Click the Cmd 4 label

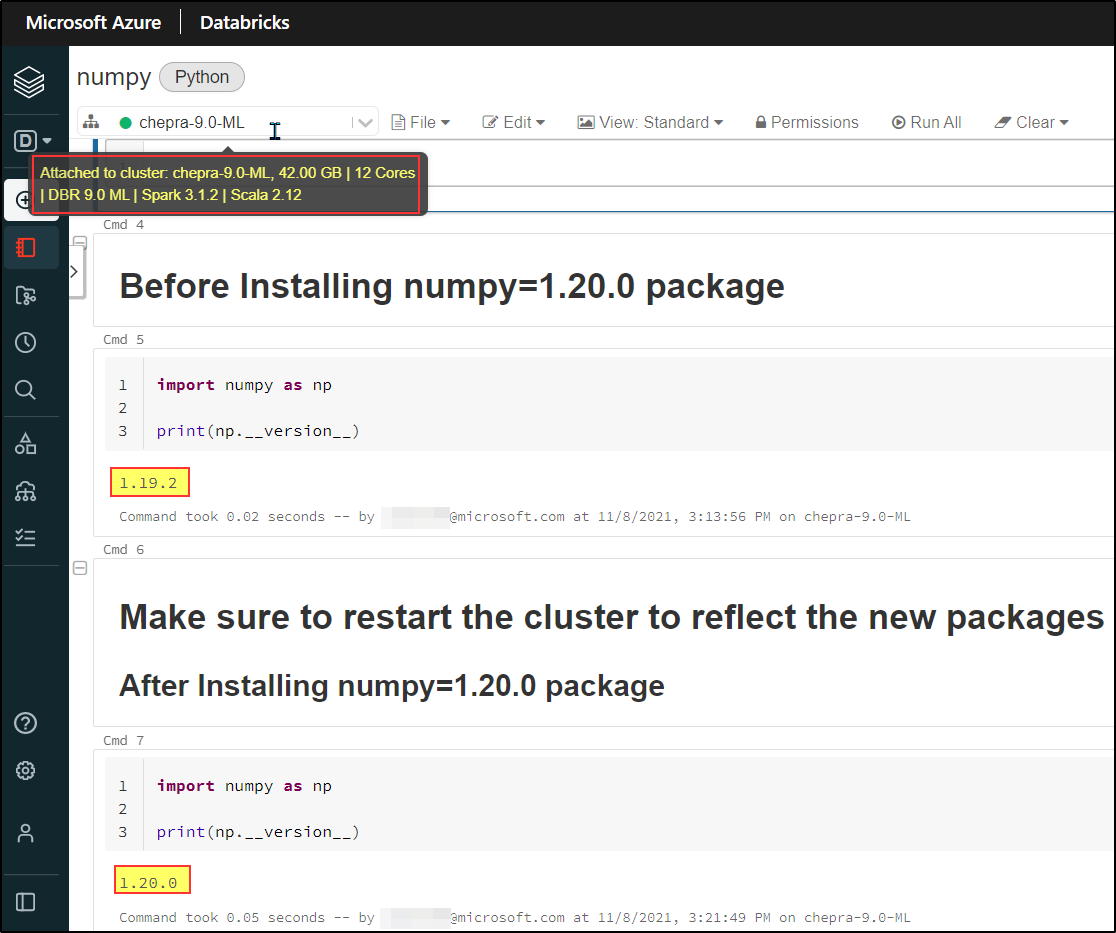[x=123, y=224]
